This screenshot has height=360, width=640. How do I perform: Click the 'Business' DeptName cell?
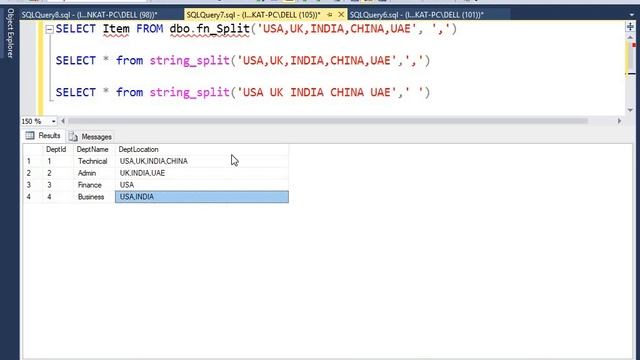pos(94,197)
